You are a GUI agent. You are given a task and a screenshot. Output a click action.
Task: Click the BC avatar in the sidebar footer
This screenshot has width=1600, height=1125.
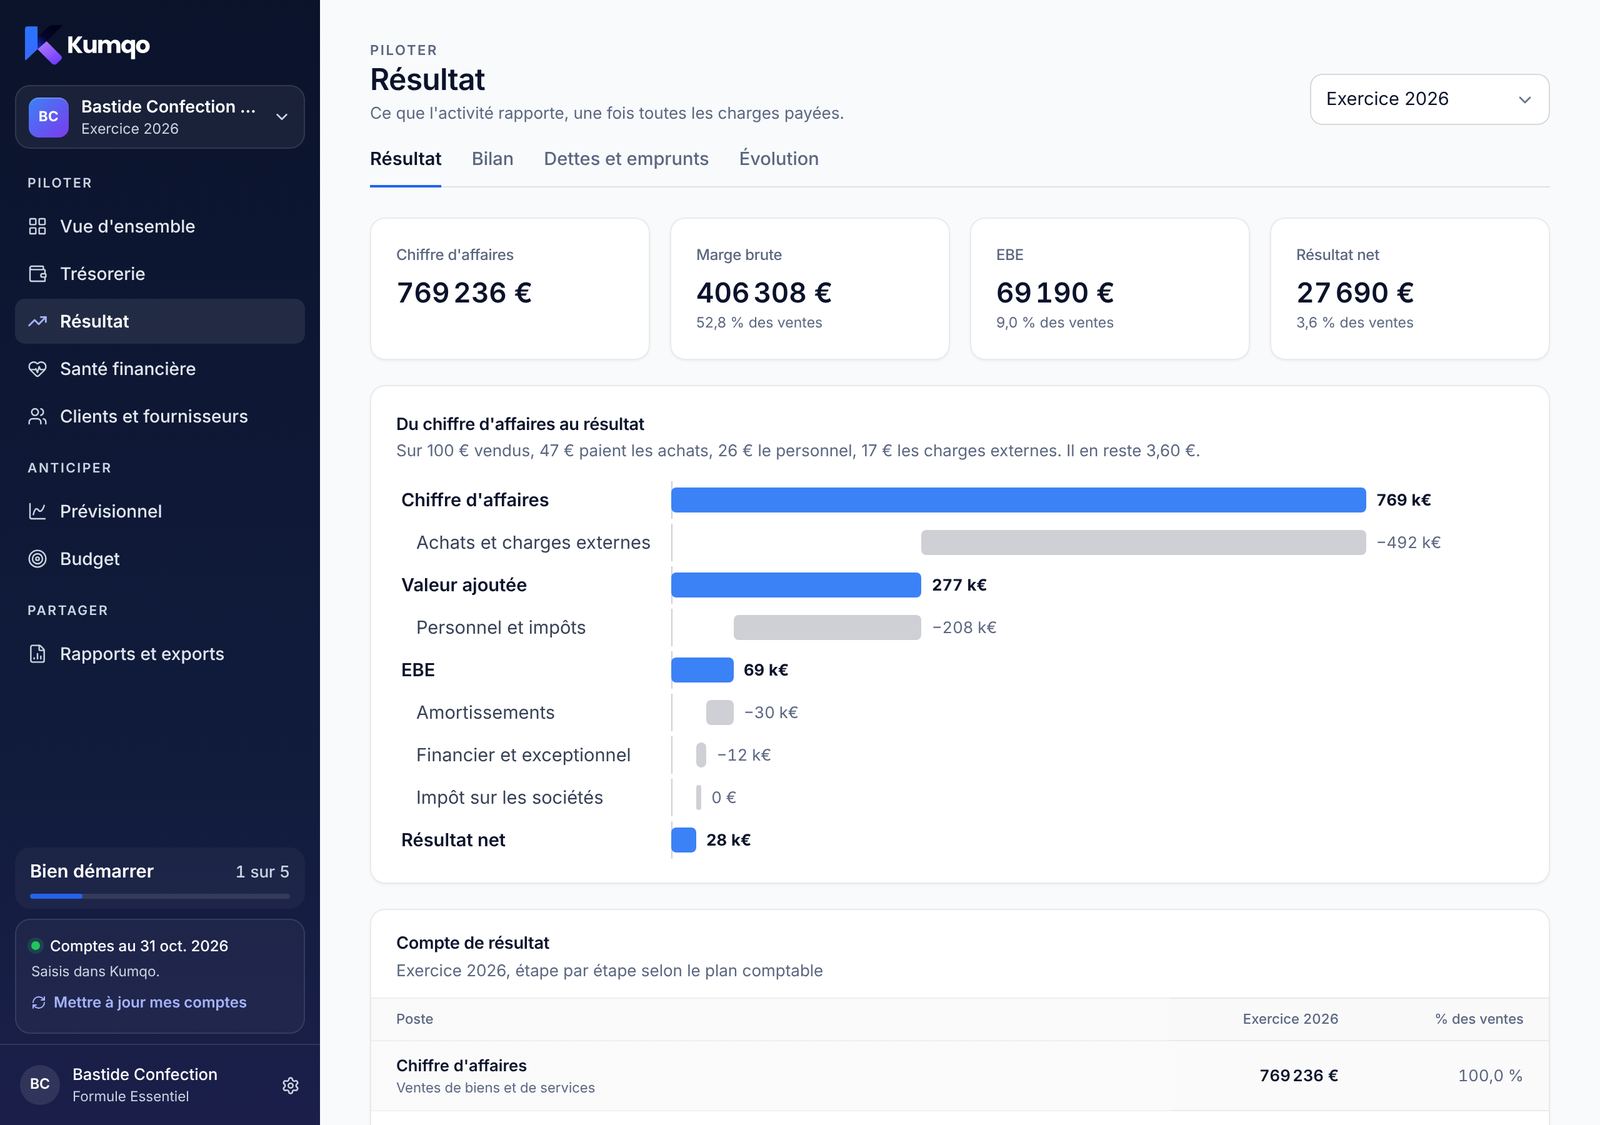40,1084
